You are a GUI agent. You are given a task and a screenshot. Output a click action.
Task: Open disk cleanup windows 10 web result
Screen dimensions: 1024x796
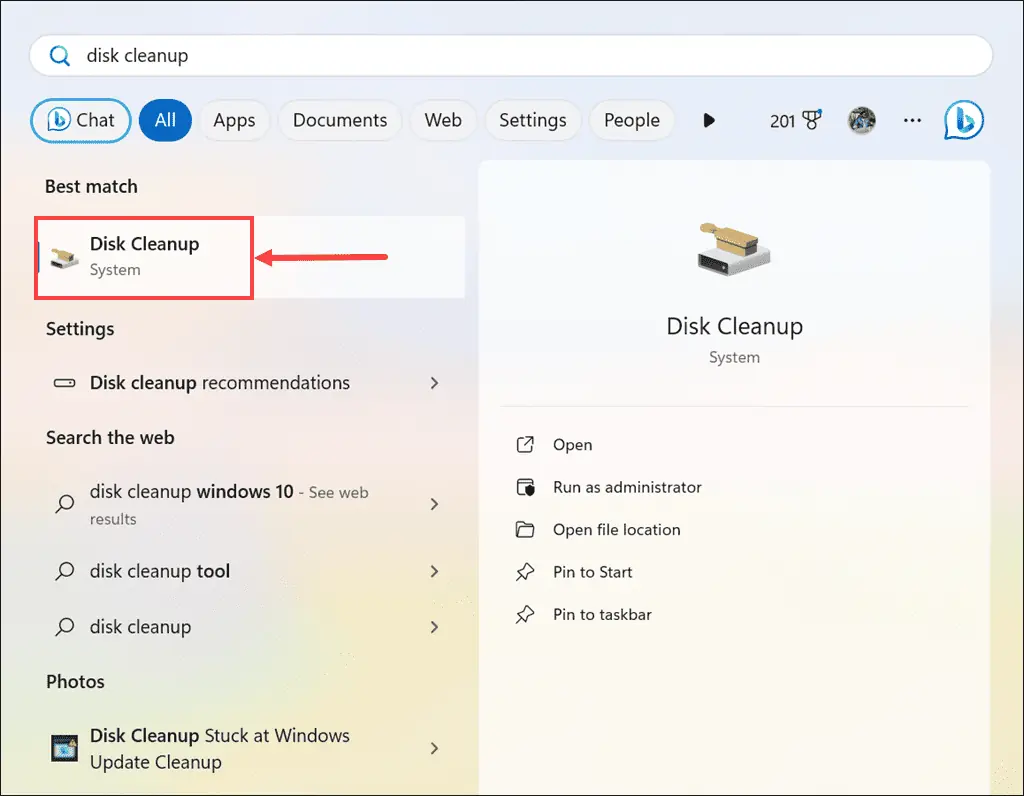[248, 504]
